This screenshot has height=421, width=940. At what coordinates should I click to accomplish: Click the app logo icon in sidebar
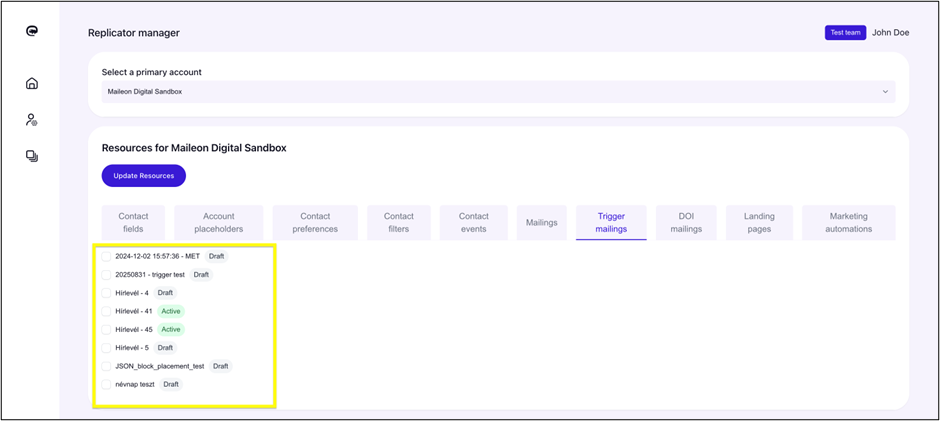coord(32,32)
